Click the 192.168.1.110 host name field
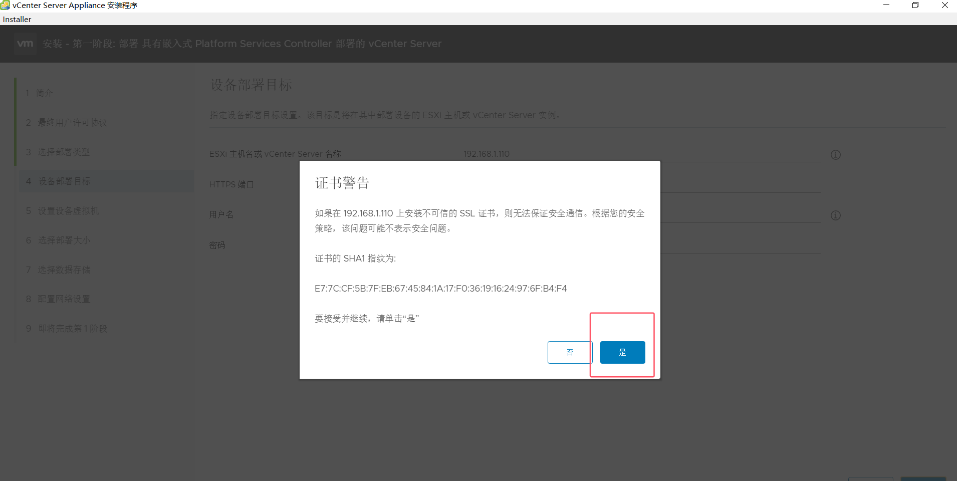957x481 pixels. click(x=641, y=154)
